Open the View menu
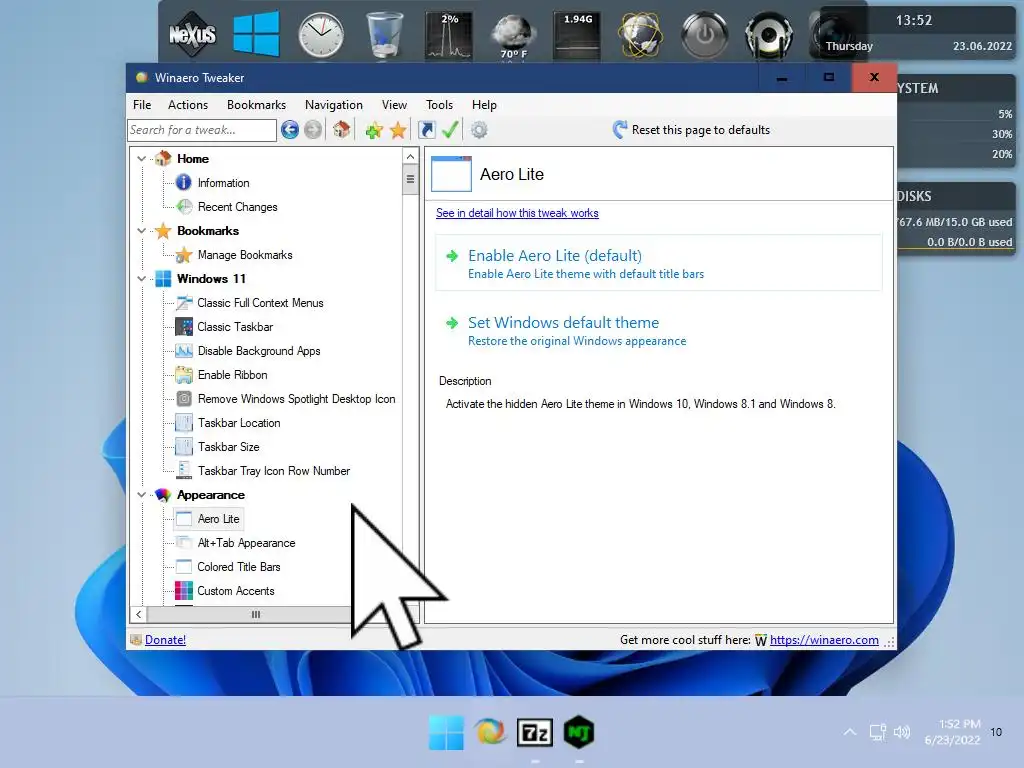 (394, 104)
